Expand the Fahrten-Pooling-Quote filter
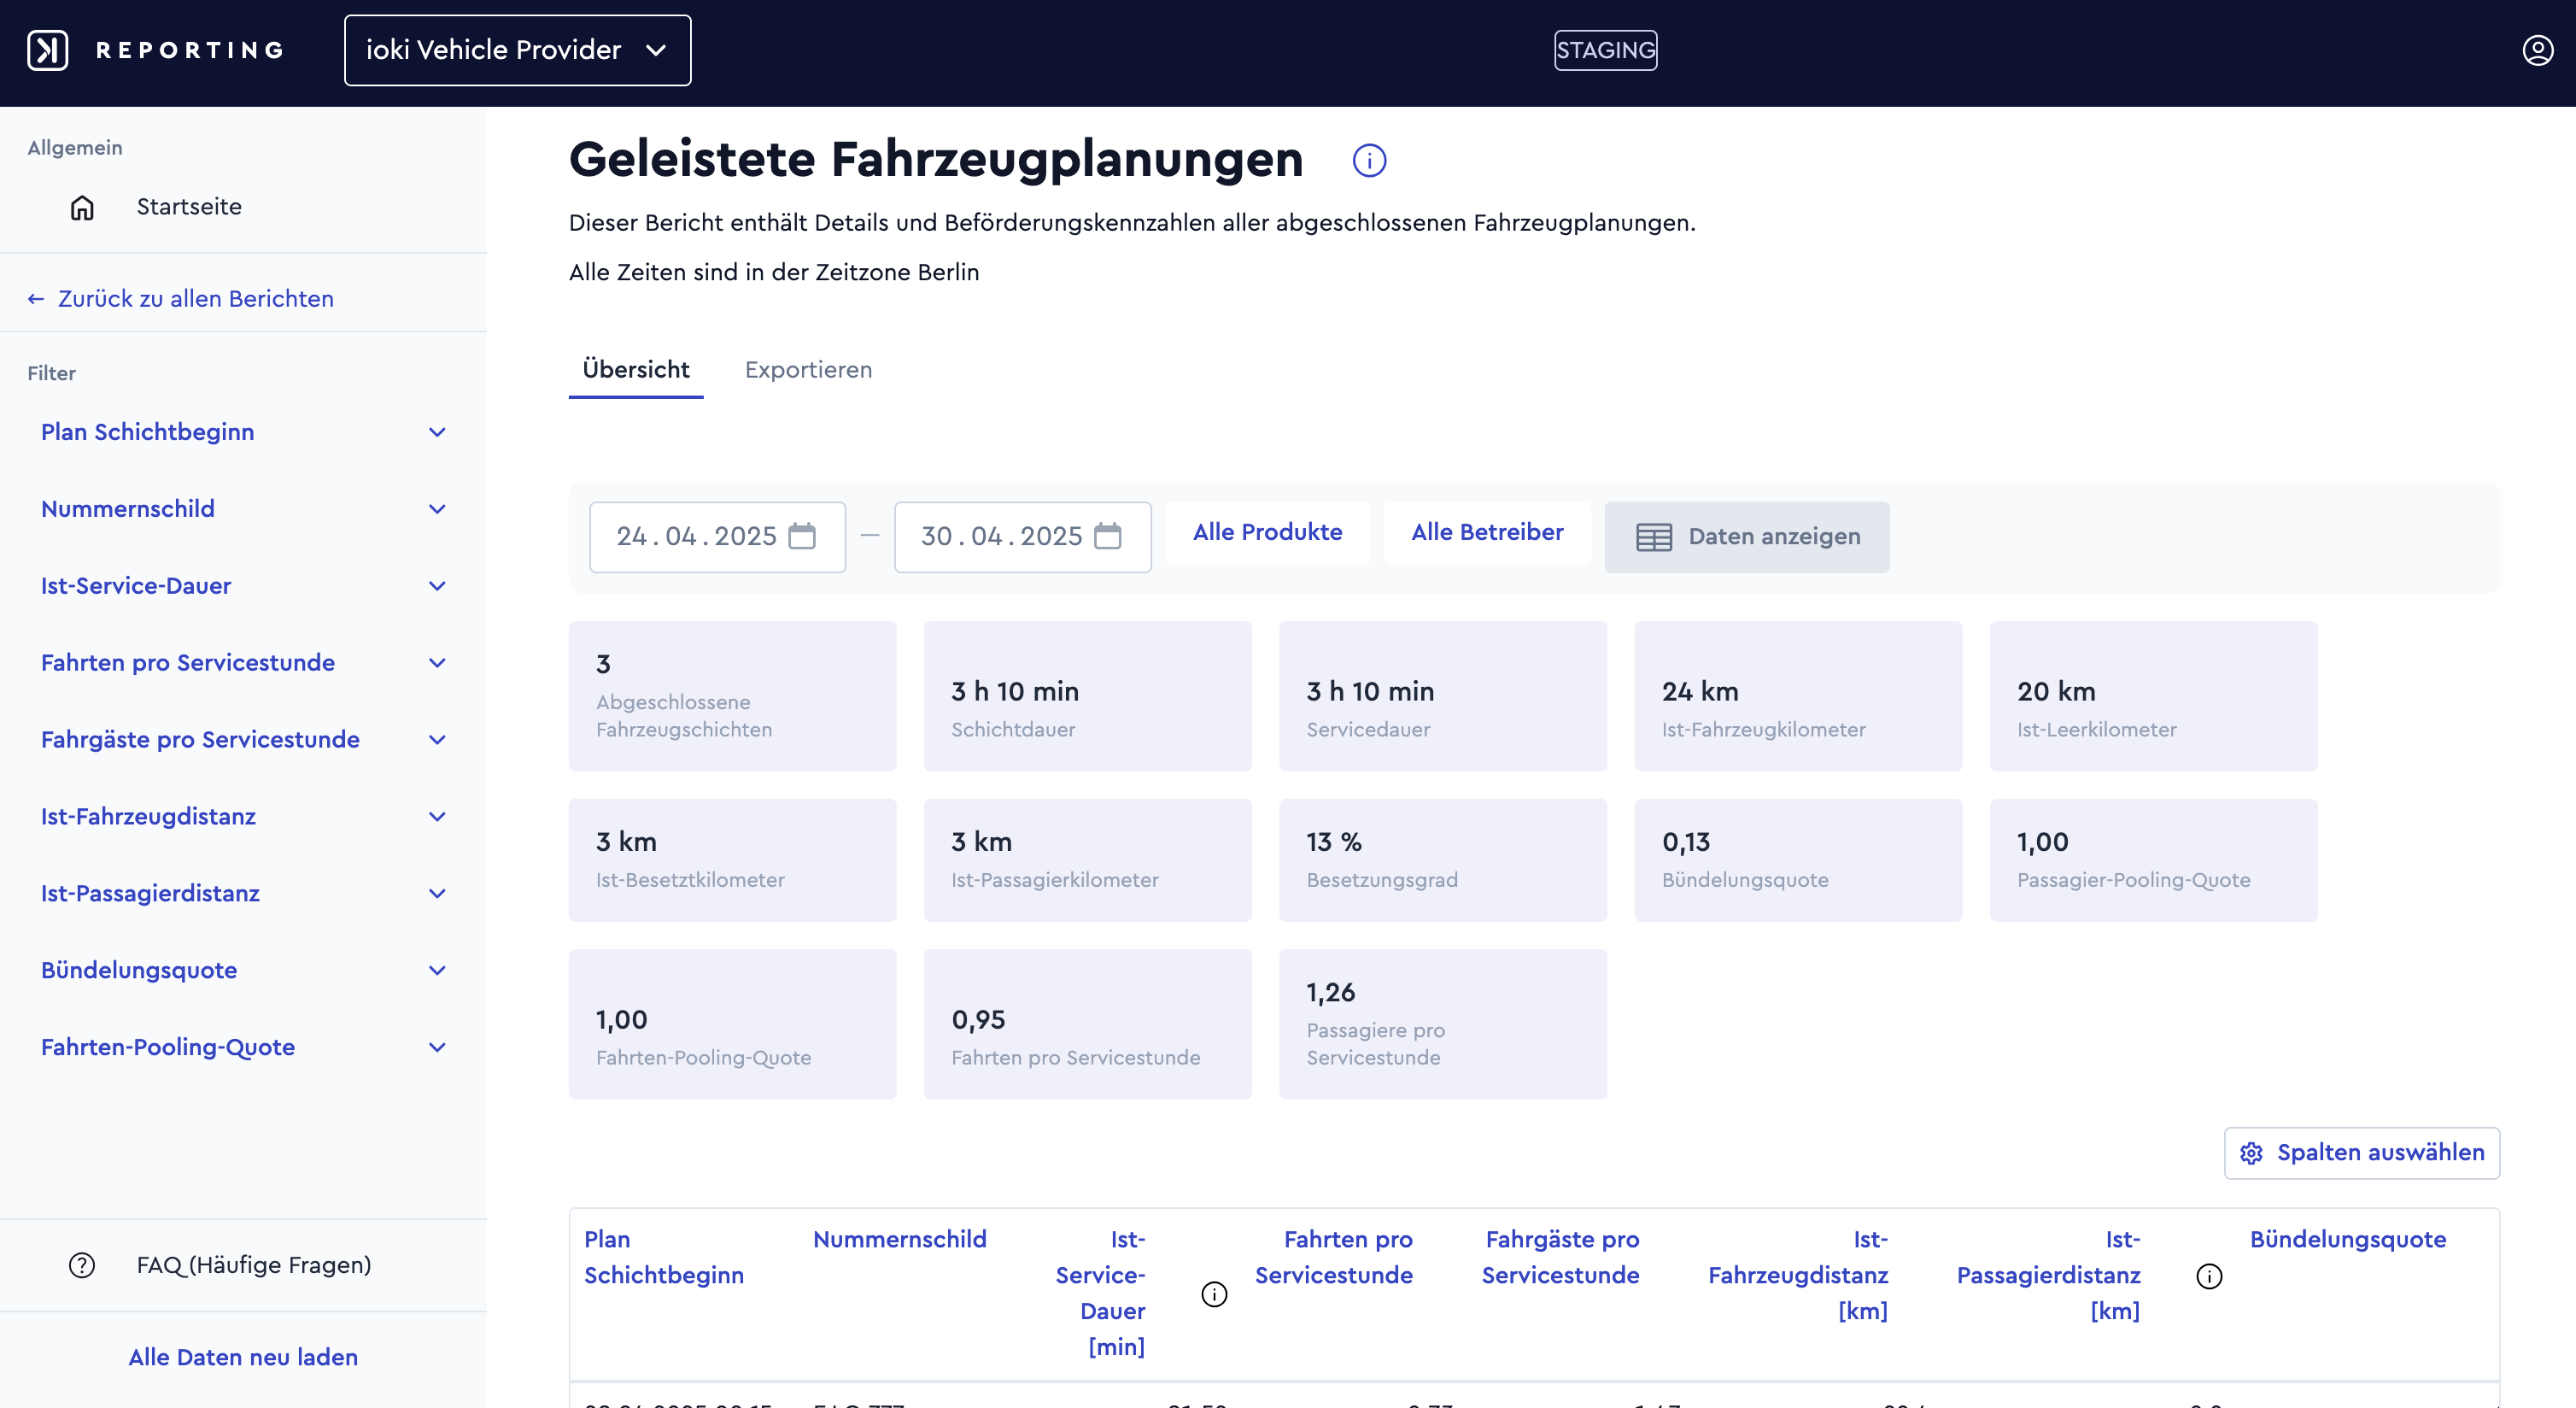This screenshot has width=2576, height=1408. [243, 1048]
